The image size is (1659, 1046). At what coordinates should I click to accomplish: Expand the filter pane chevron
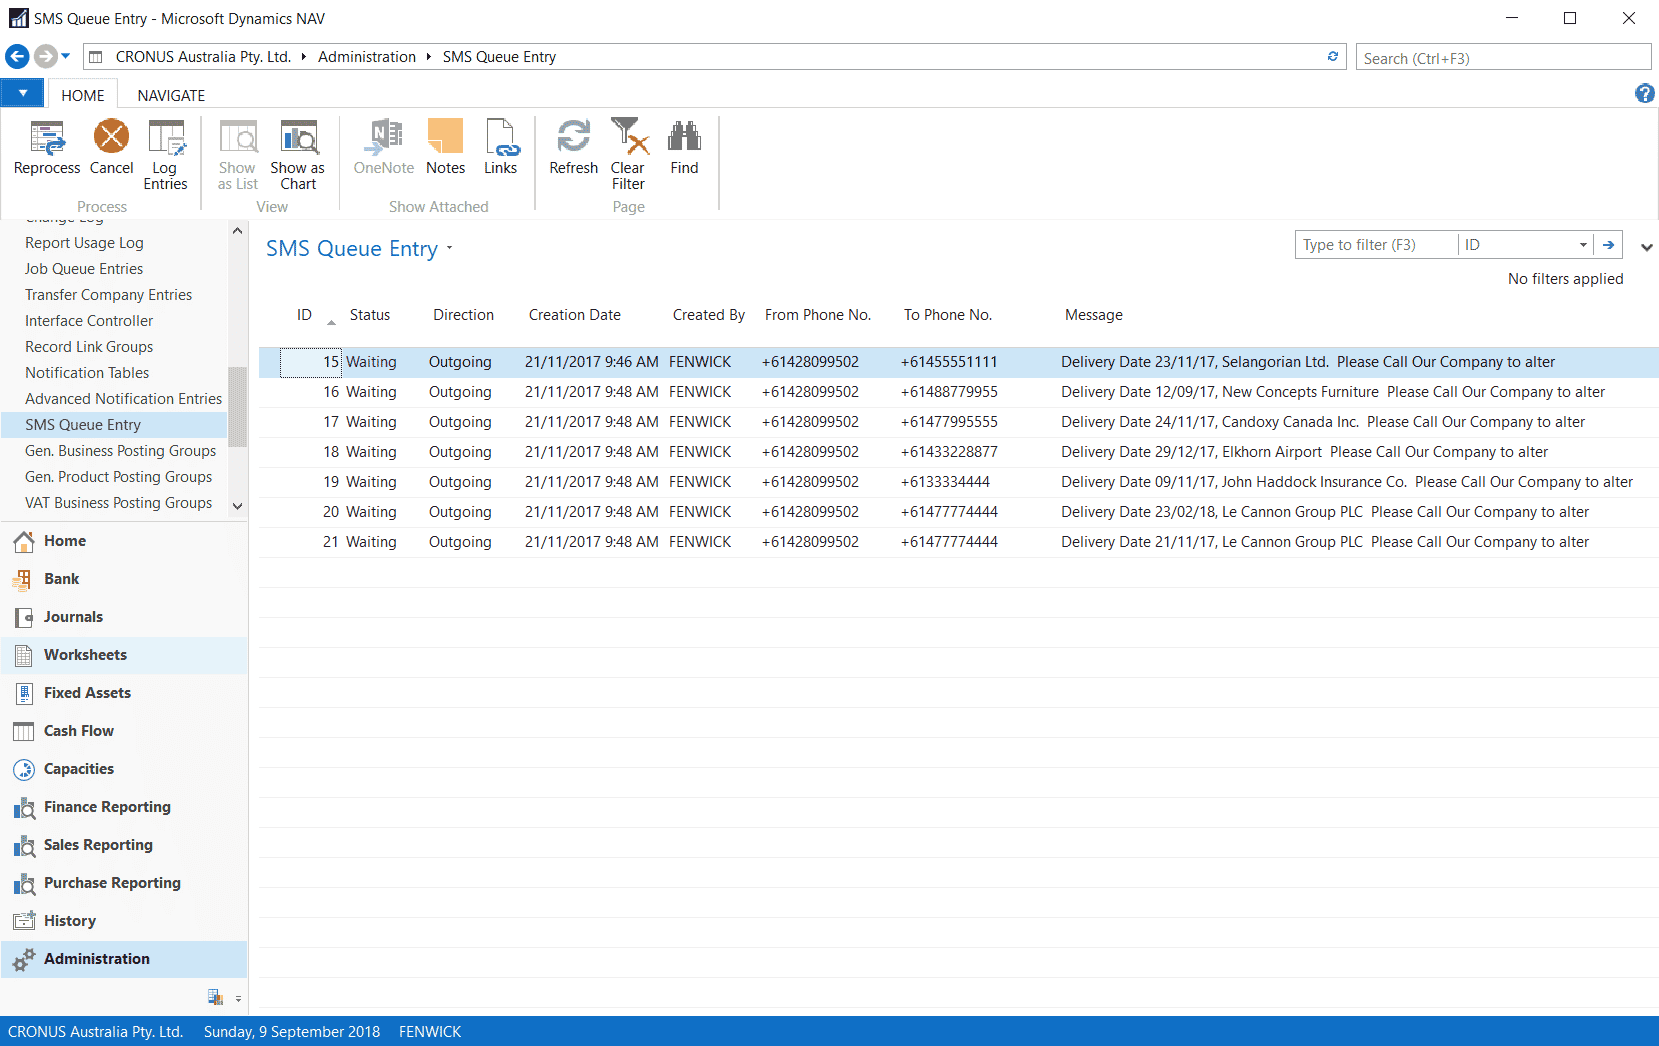1646,247
